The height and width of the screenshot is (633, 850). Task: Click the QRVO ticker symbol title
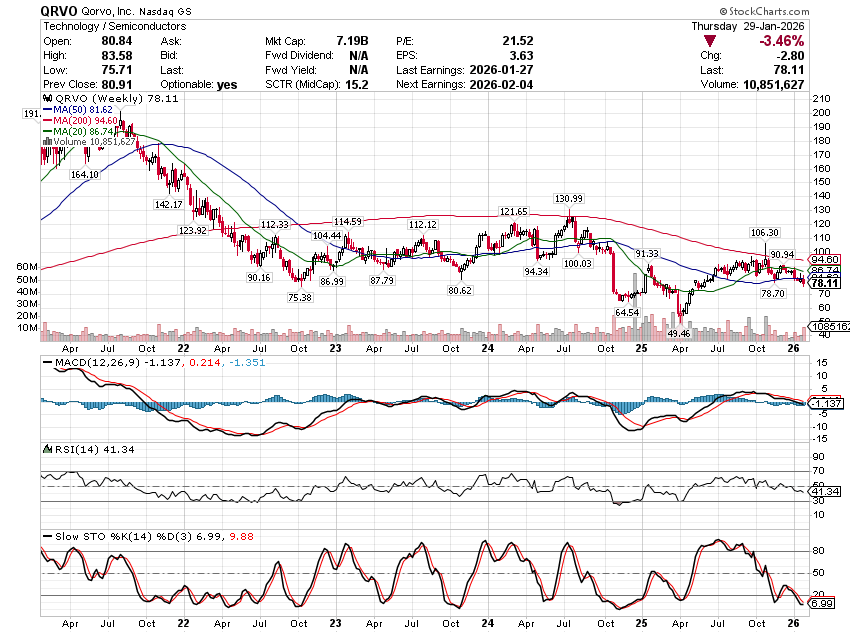click(62, 9)
